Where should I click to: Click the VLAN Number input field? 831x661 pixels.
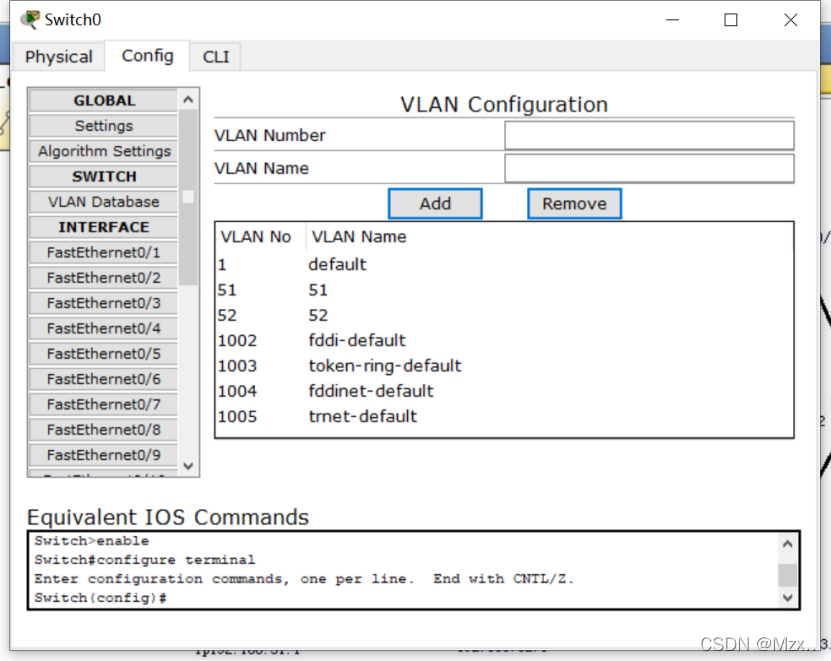click(649, 136)
